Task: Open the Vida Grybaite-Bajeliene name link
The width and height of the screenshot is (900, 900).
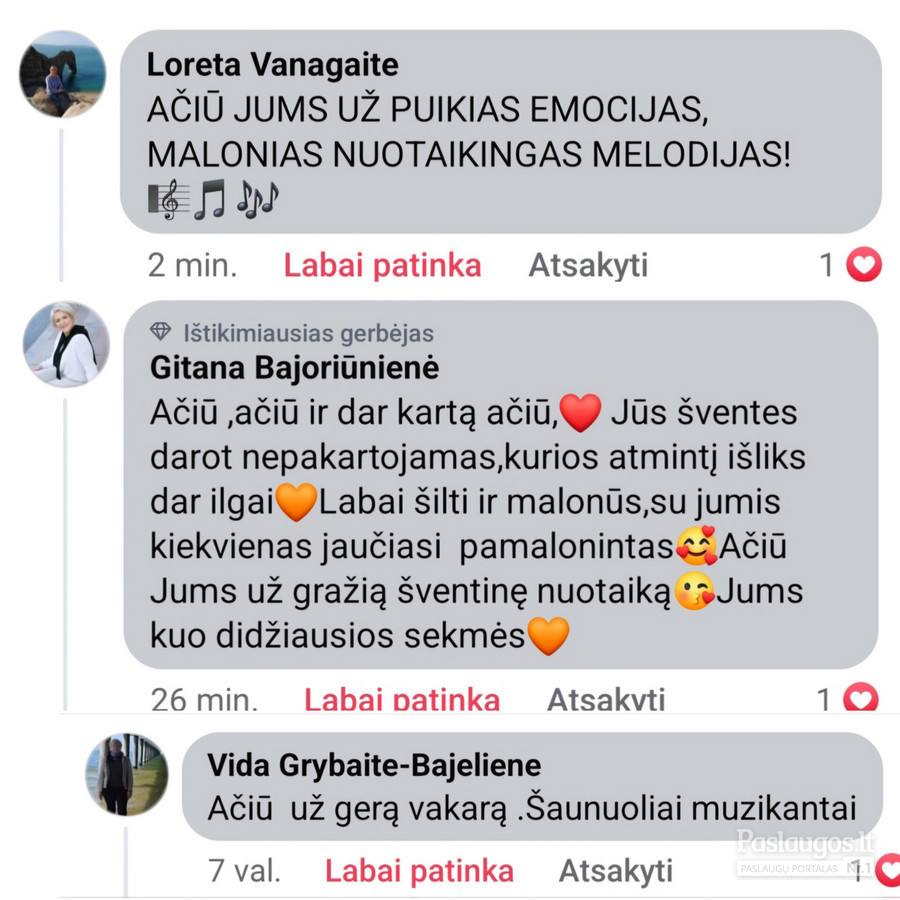Action: tap(374, 765)
